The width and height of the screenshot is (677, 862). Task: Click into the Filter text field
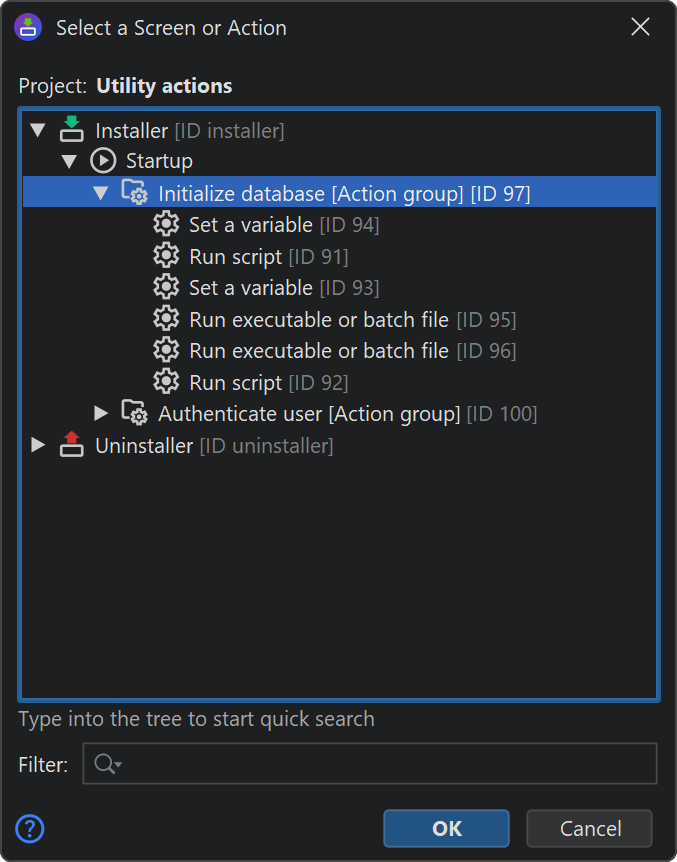pos(380,764)
